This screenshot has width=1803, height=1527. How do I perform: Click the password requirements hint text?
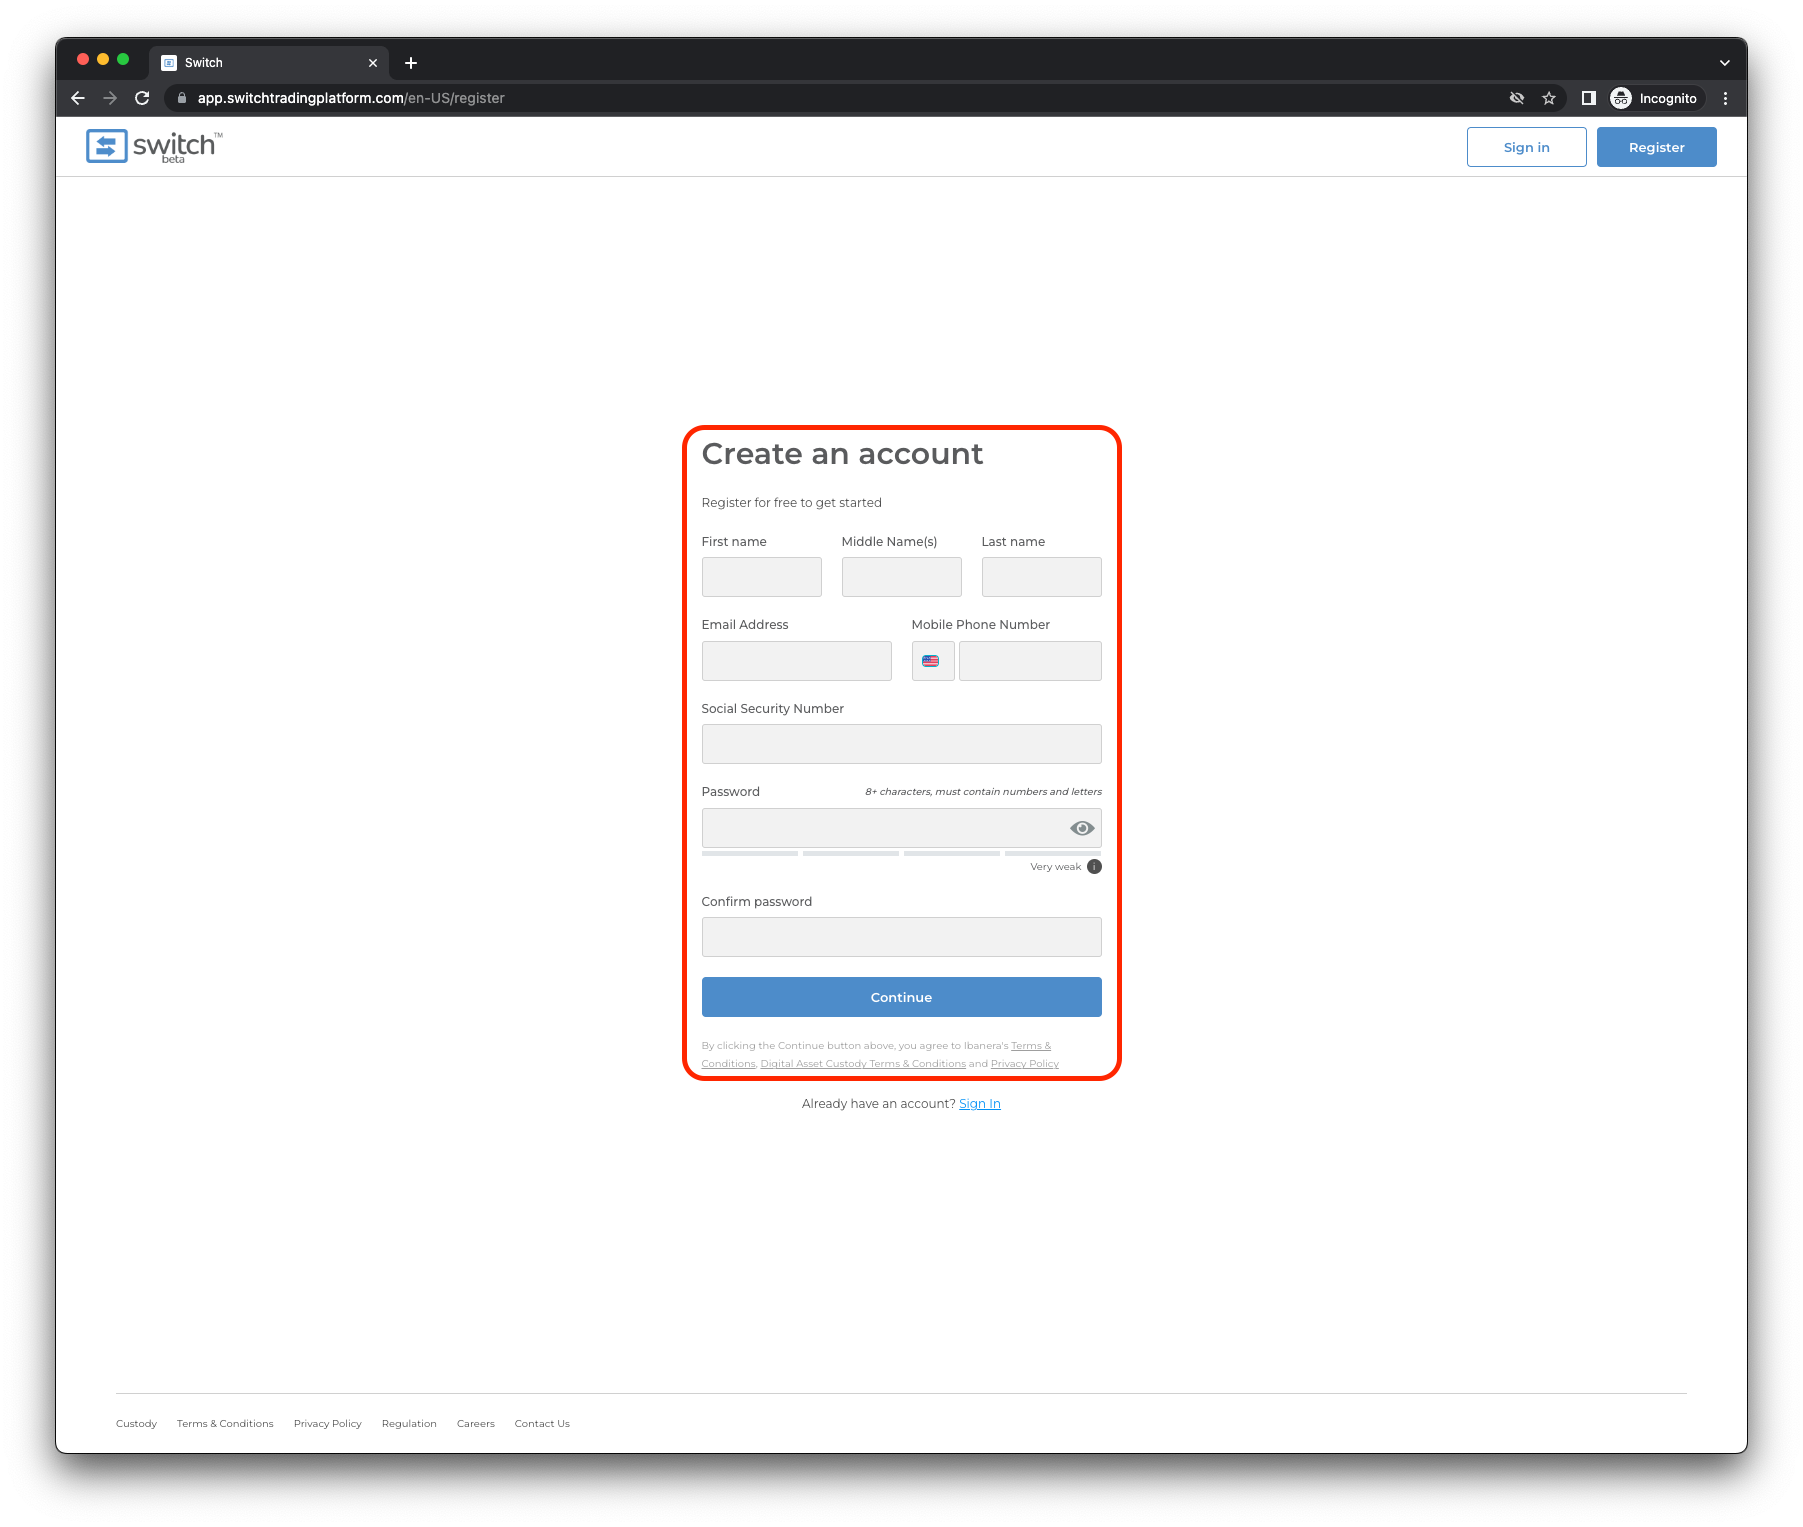point(983,792)
